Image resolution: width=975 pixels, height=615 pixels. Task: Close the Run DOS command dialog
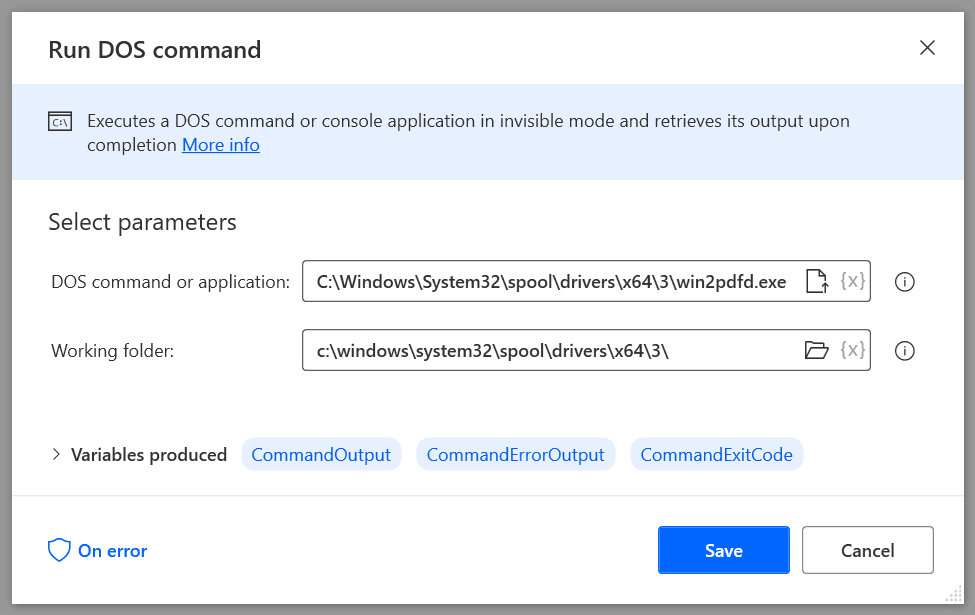(927, 47)
